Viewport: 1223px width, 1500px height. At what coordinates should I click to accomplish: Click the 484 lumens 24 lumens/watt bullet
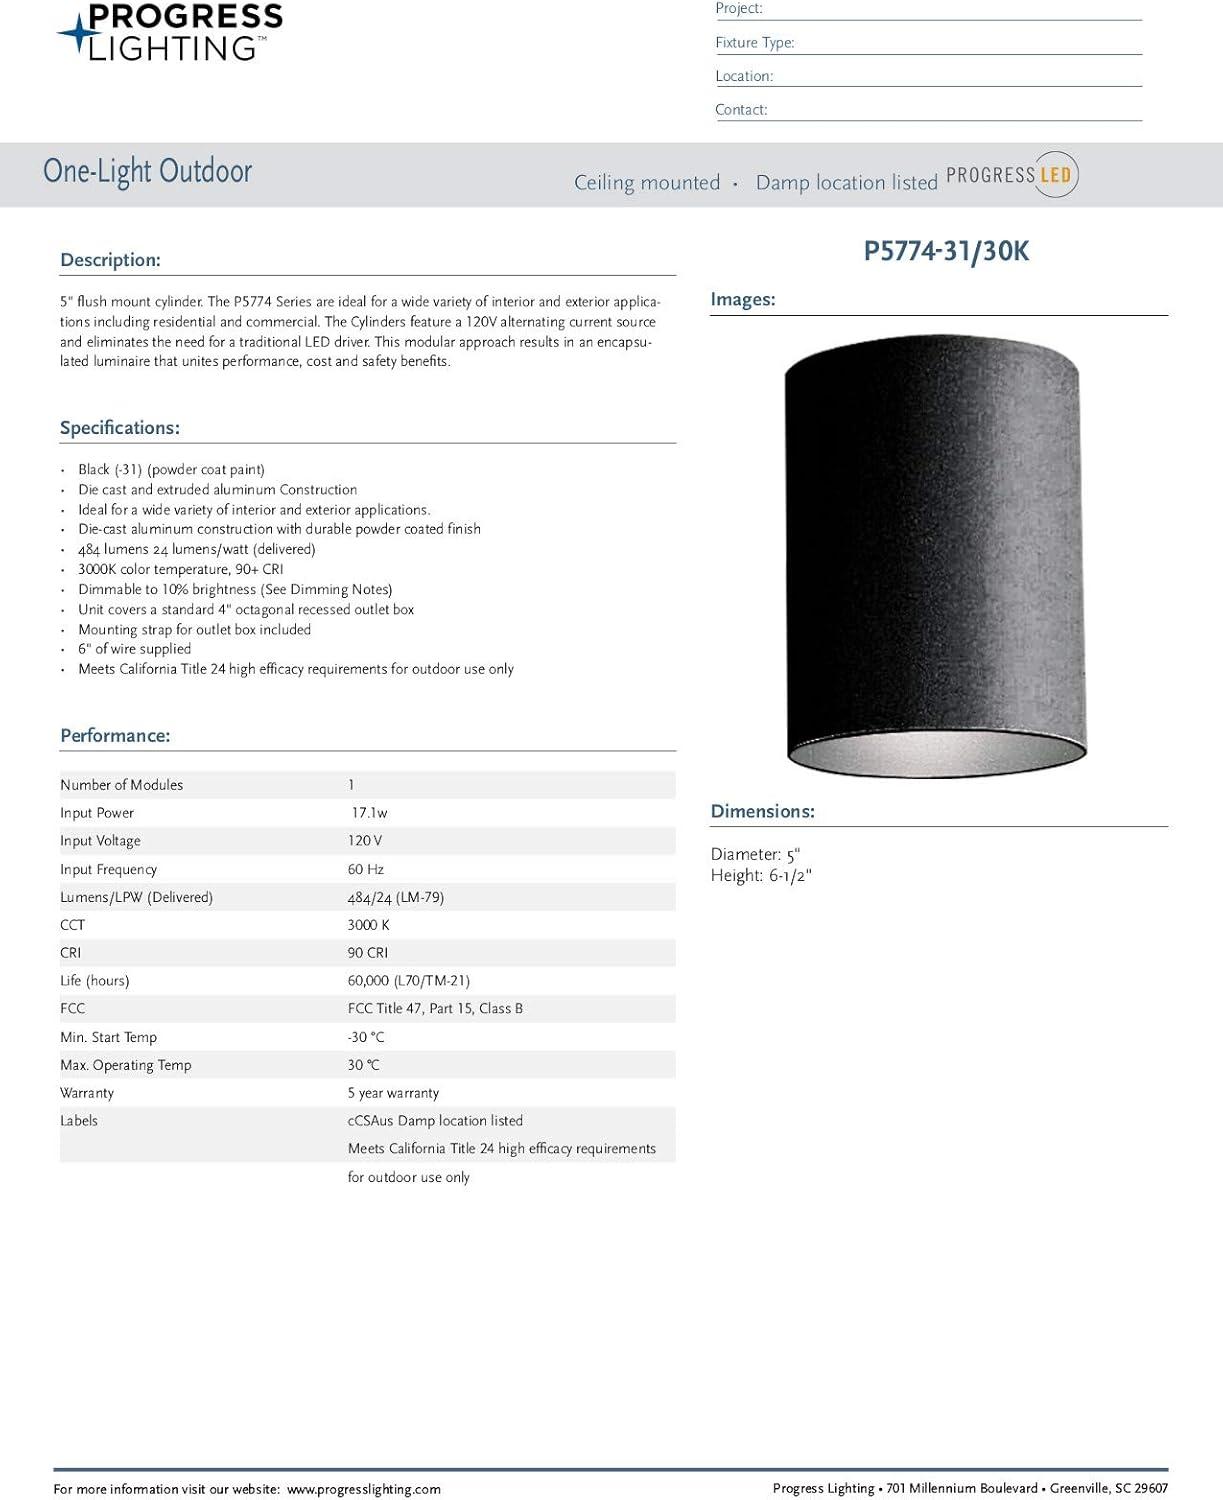click(x=197, y=549)
